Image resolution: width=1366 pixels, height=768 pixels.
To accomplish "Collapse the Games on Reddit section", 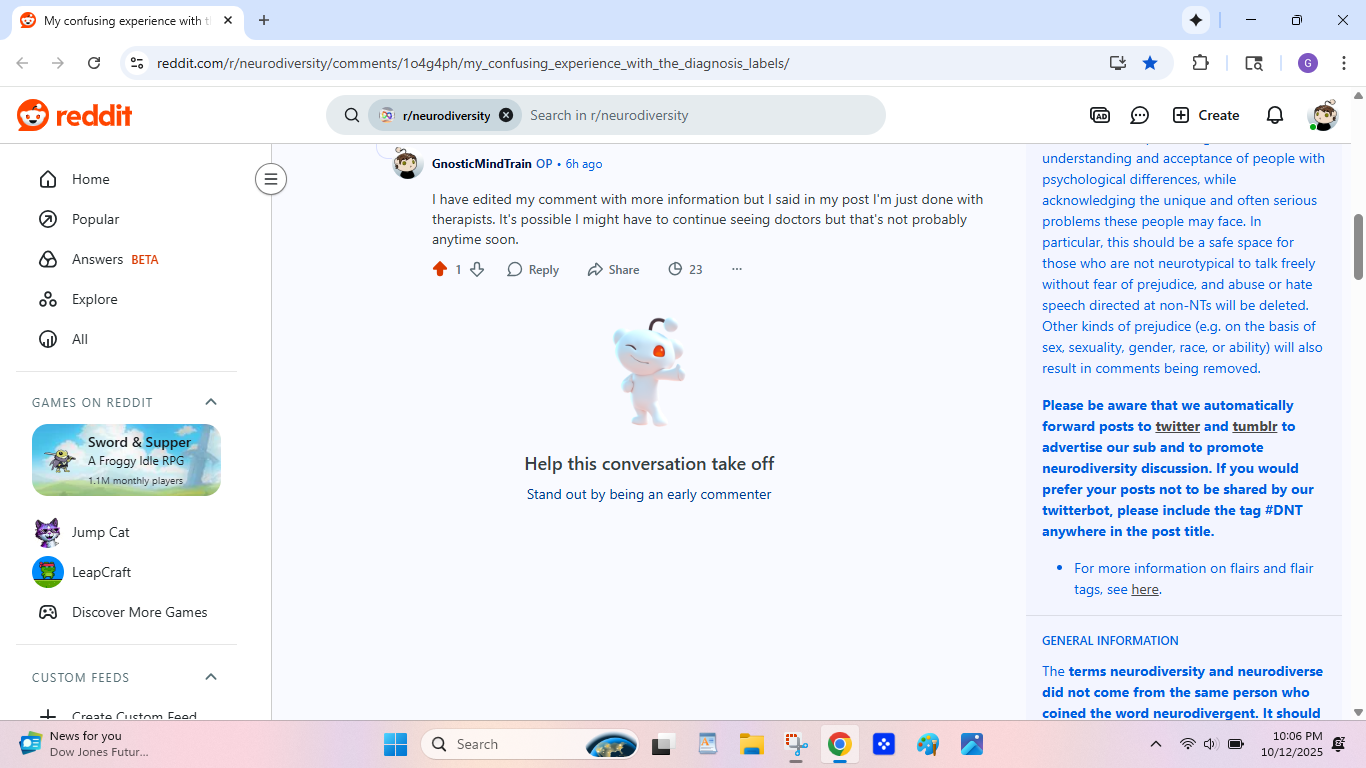I will [x=211, y=402].
